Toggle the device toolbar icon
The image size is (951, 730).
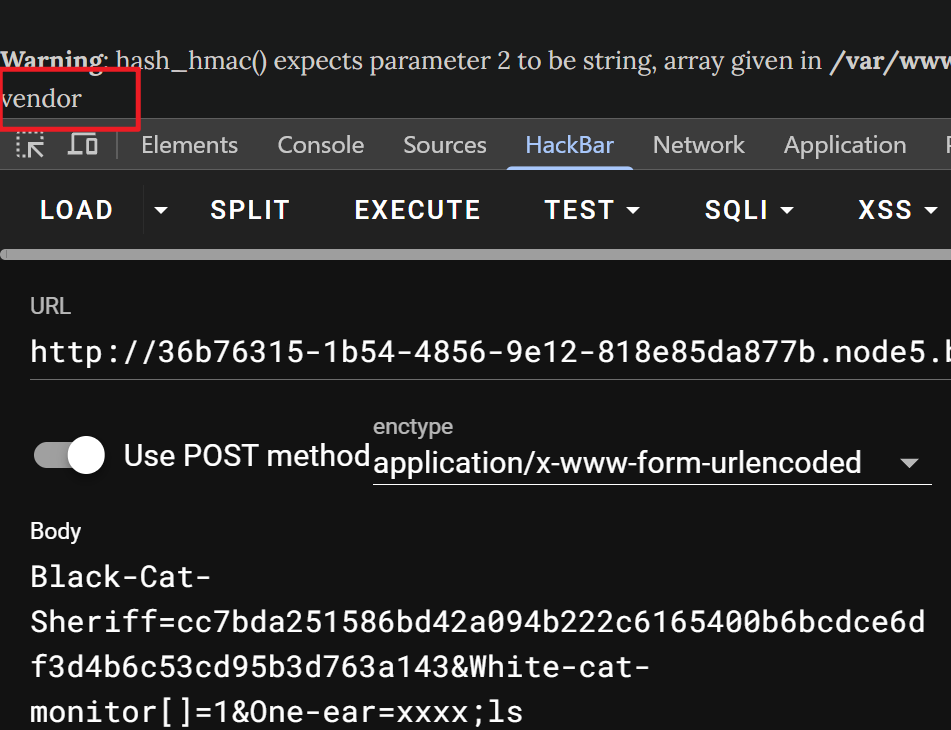[x=82, y=144]
